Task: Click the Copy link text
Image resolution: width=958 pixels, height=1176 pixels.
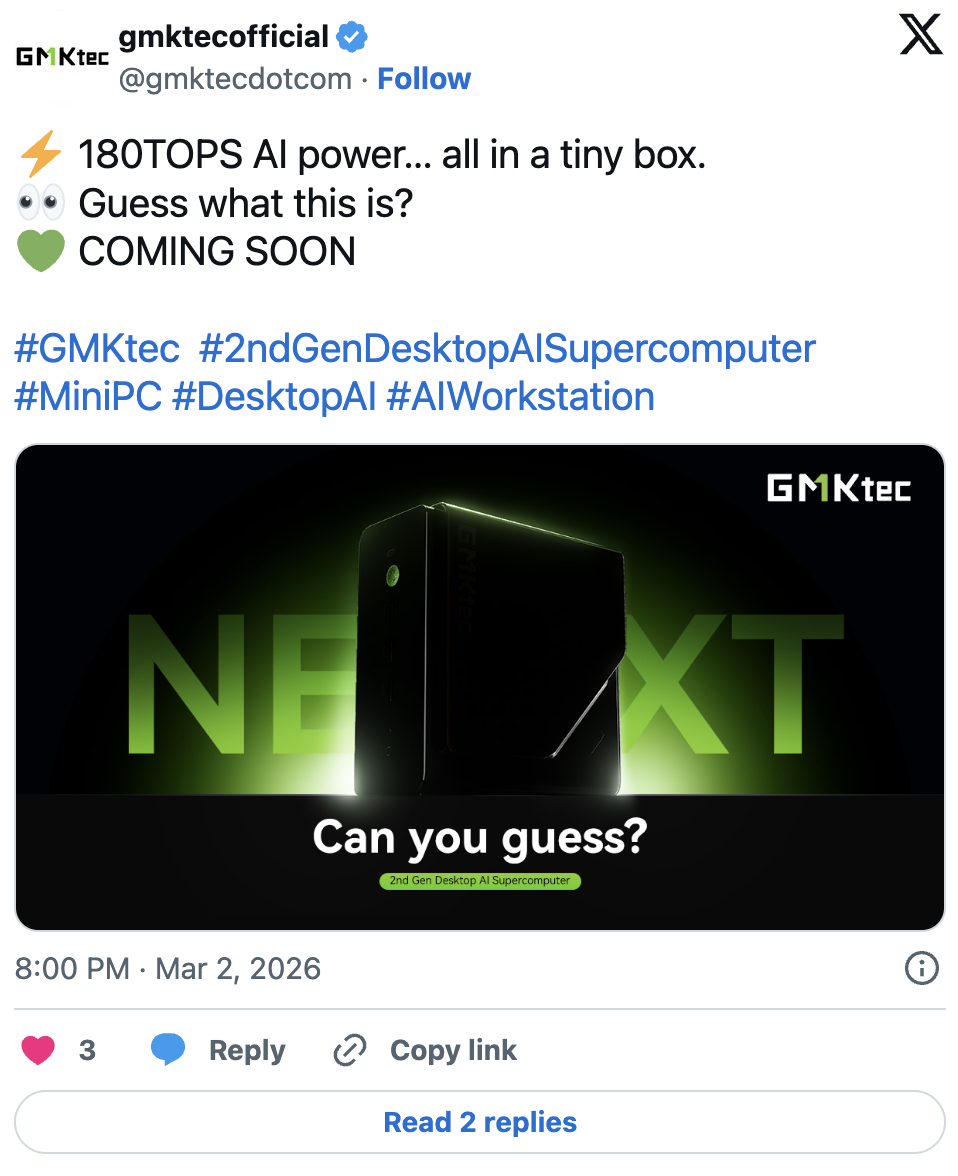Action: point(453,1050)
